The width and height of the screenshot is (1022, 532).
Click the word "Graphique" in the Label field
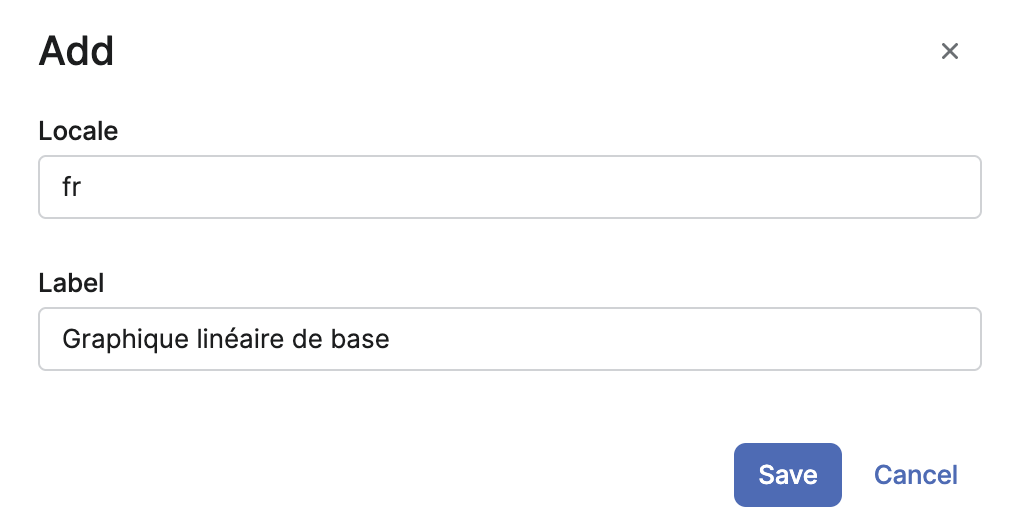111,339
